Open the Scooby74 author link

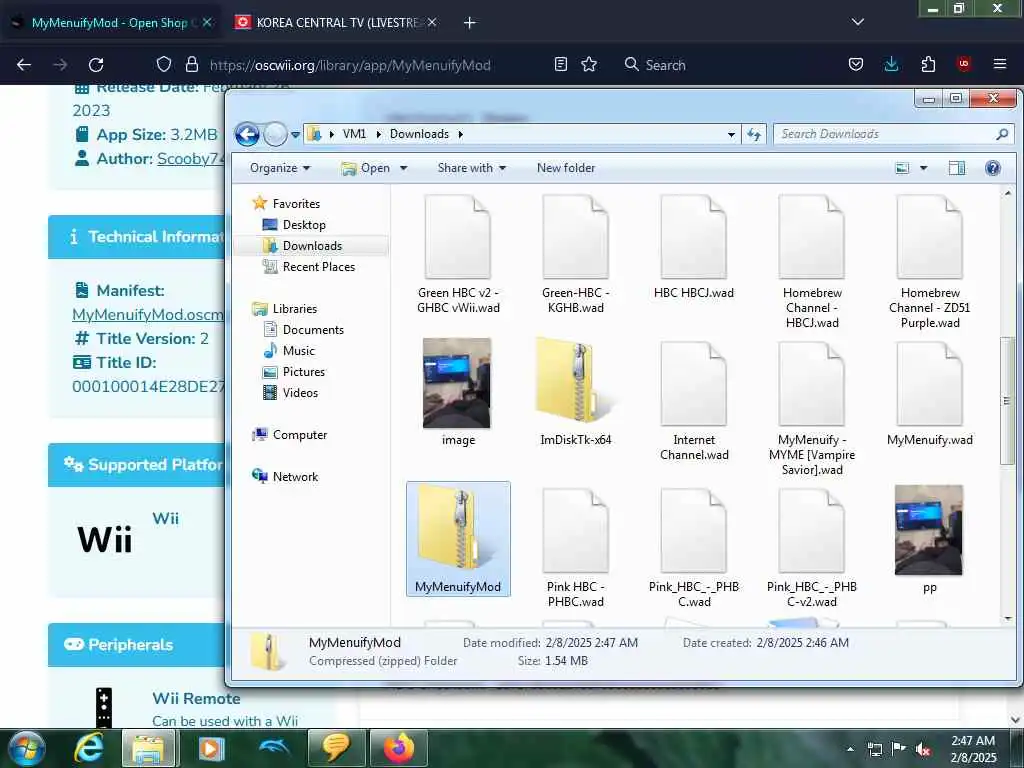(191, 159)
